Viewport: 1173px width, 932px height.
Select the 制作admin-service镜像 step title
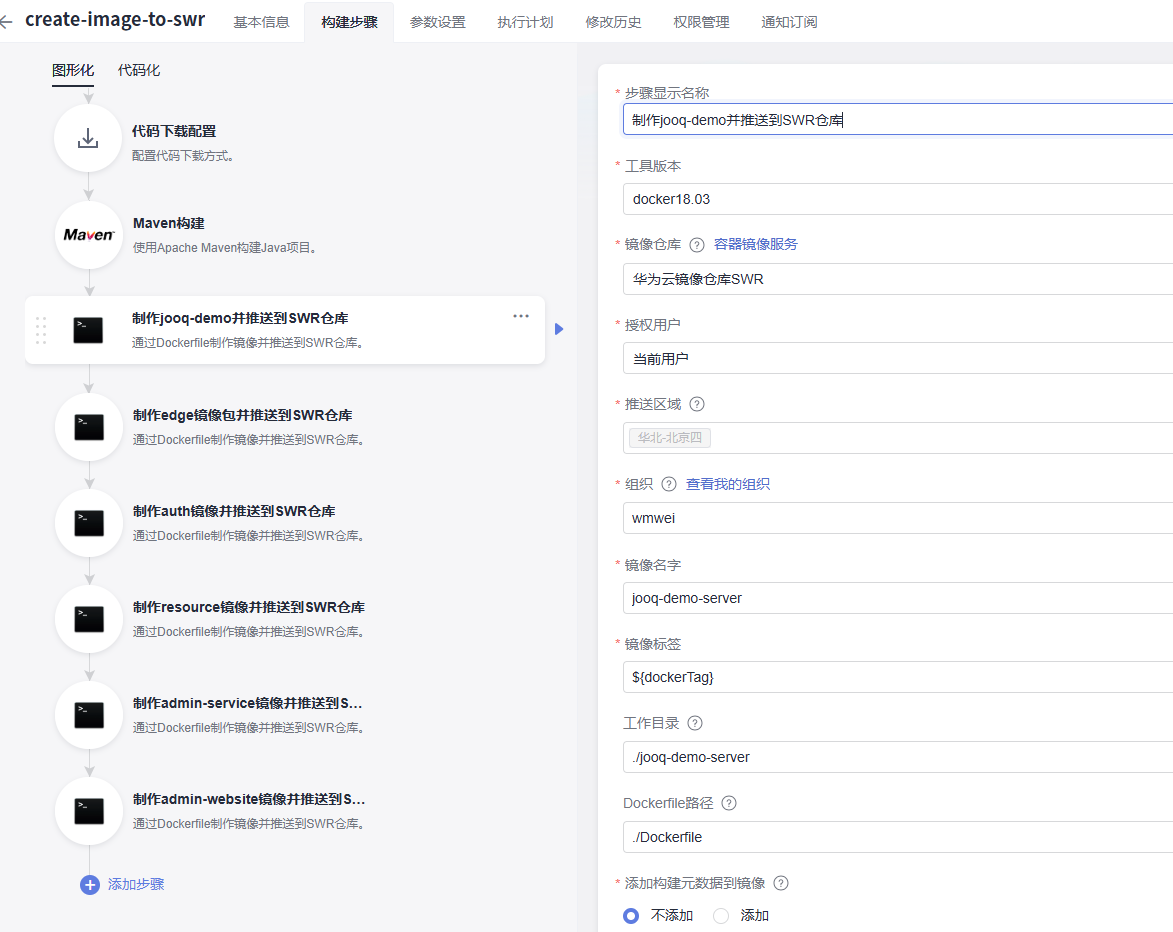(248, 703)
